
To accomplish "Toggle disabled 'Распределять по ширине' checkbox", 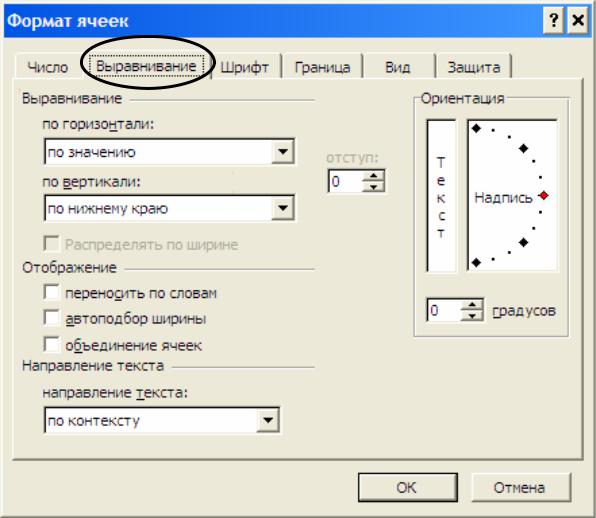I will pos(52,244).
